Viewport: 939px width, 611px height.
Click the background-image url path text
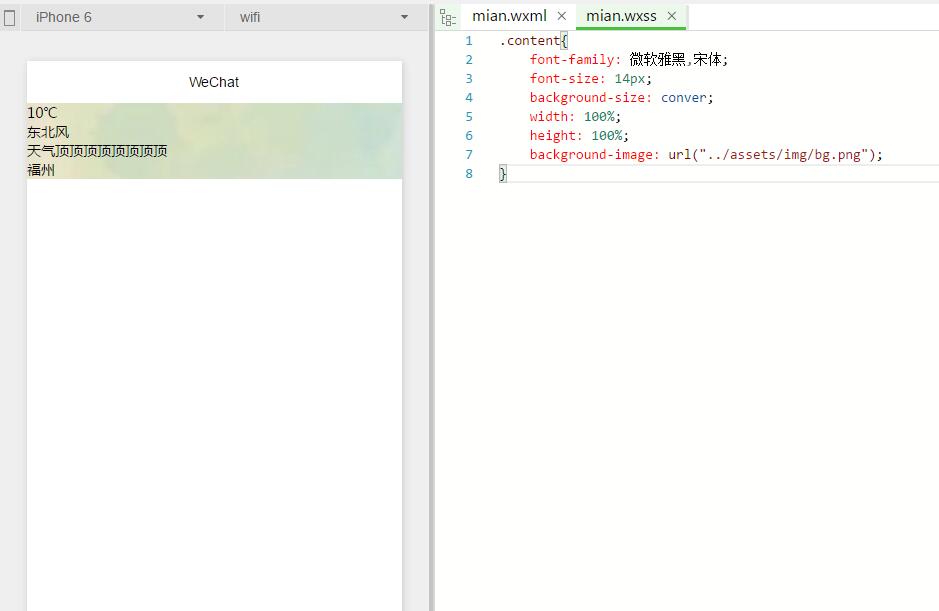coord(776,155)
